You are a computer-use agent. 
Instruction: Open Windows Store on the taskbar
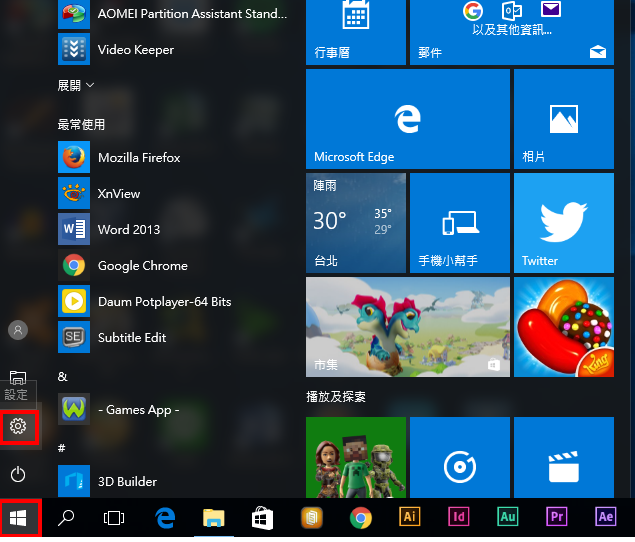point(262,518)
